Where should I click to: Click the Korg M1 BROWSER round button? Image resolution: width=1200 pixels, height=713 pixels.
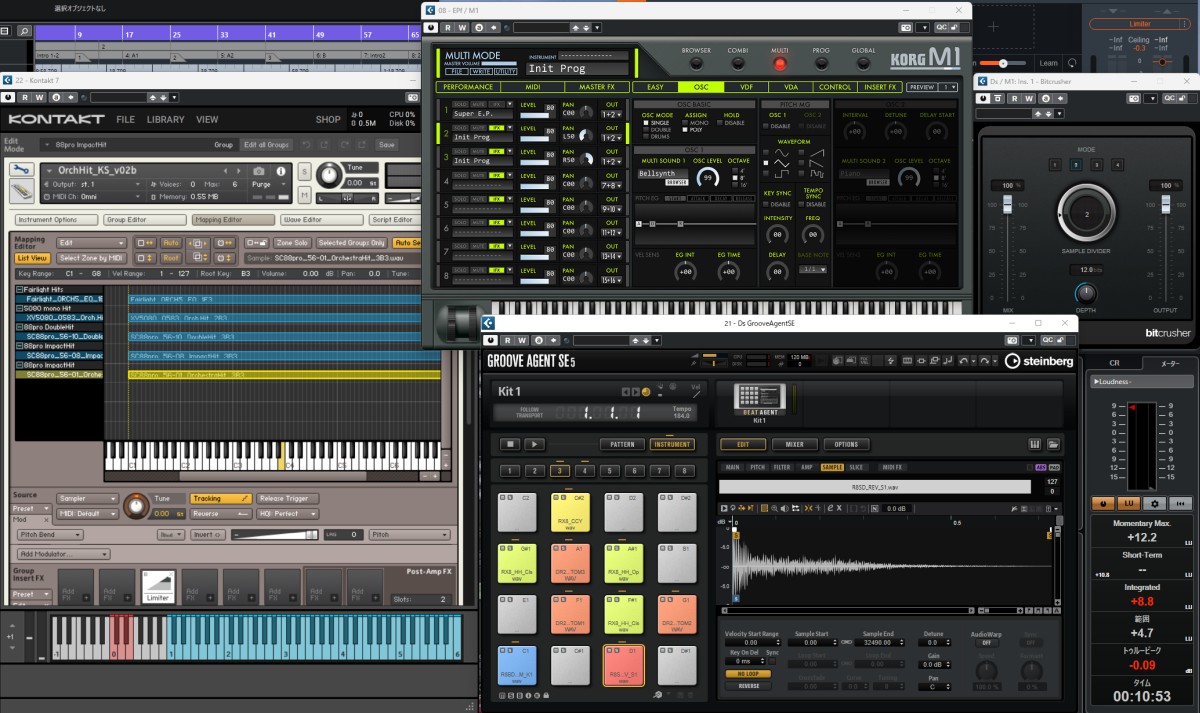click(696, 63)
